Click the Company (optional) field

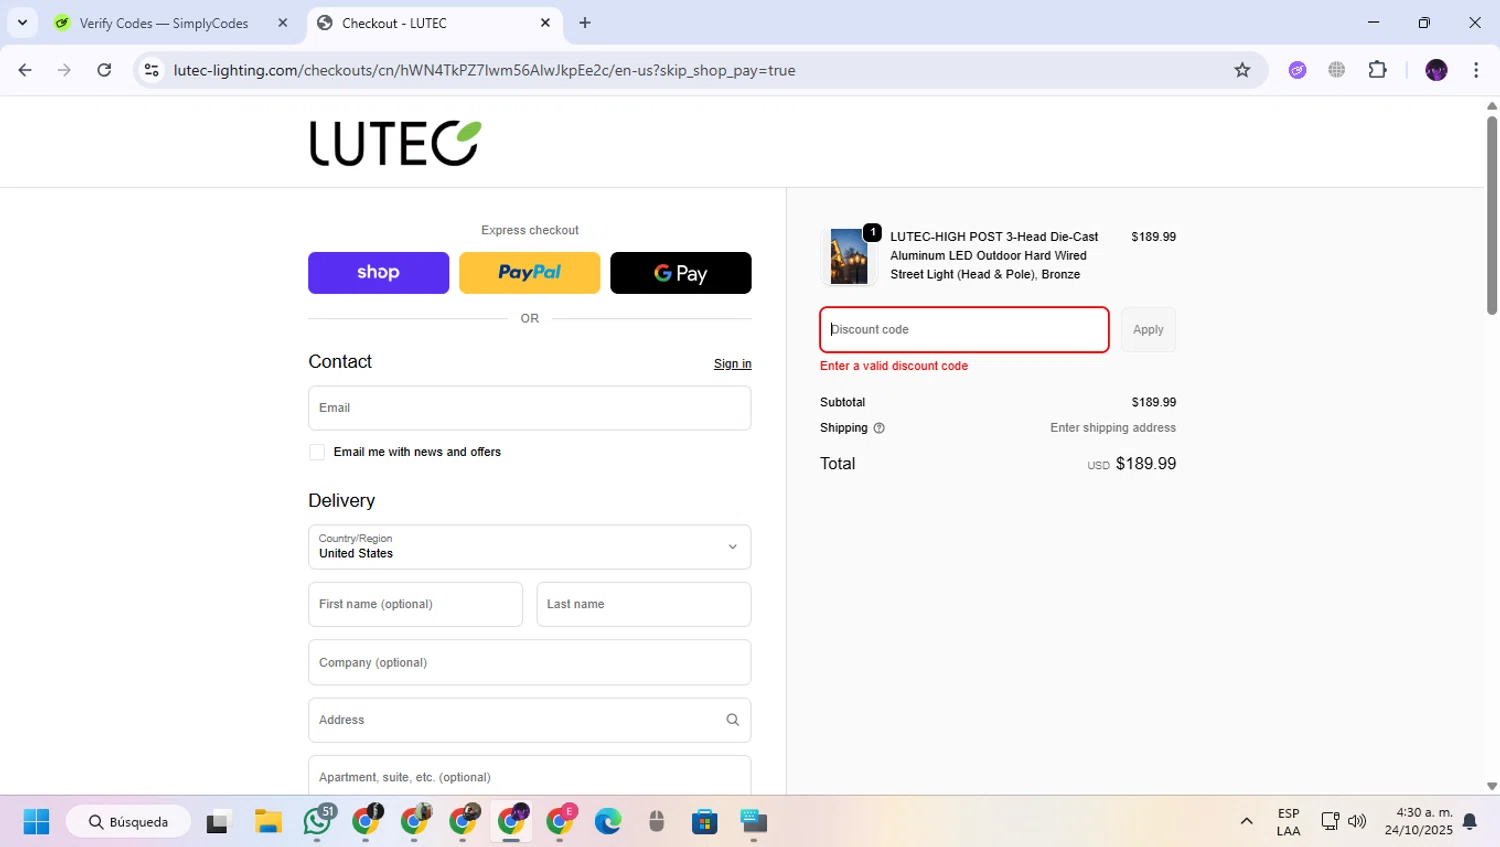529,662
